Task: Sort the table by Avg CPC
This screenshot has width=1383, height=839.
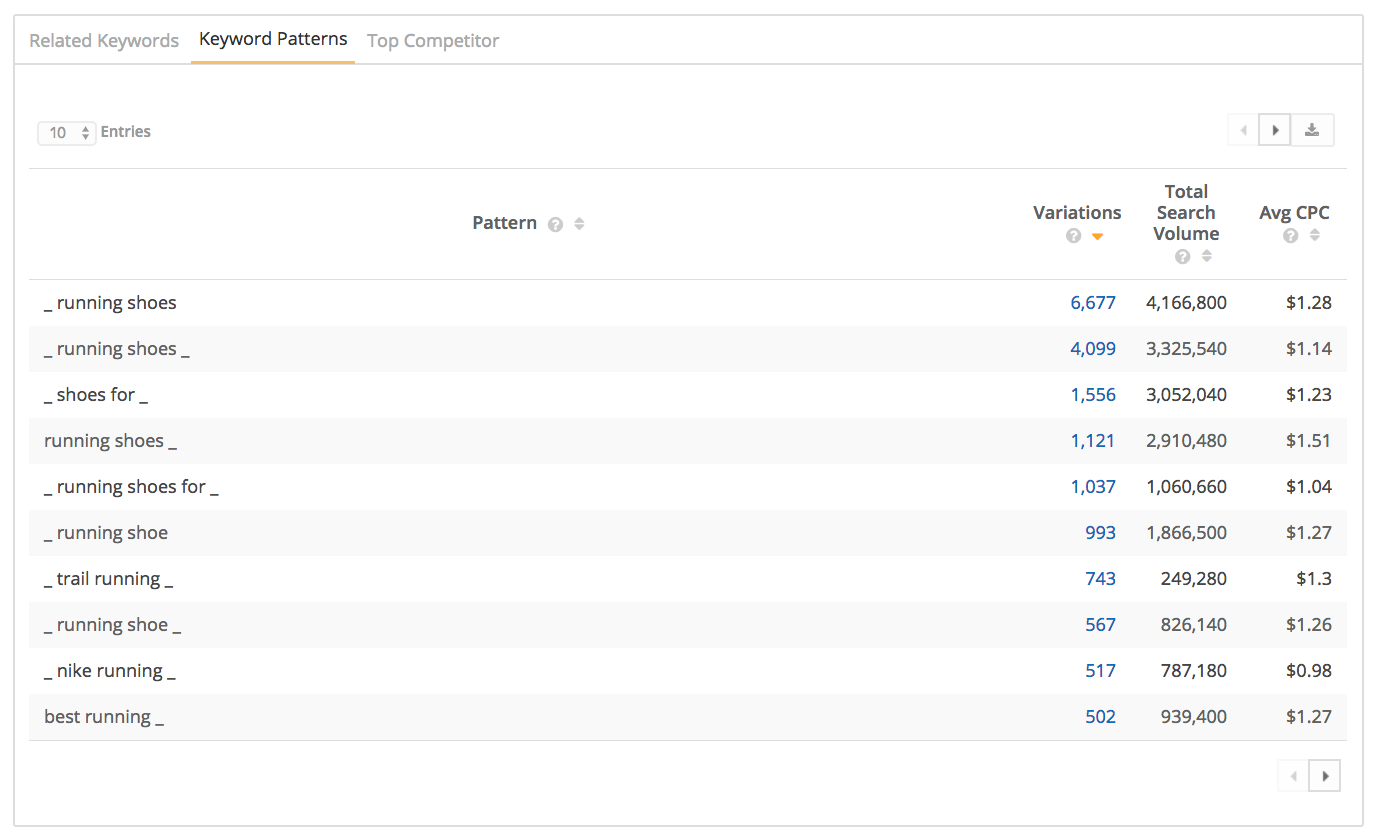Action: pos(1315,235)
